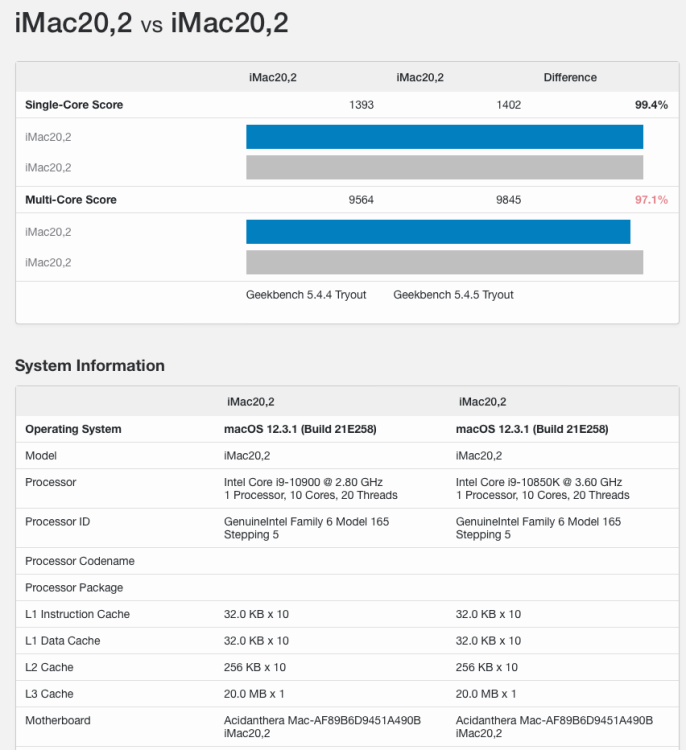Click the first iMac20,2 column header in scores table
The image size is (686, 750).
[273, 77]
